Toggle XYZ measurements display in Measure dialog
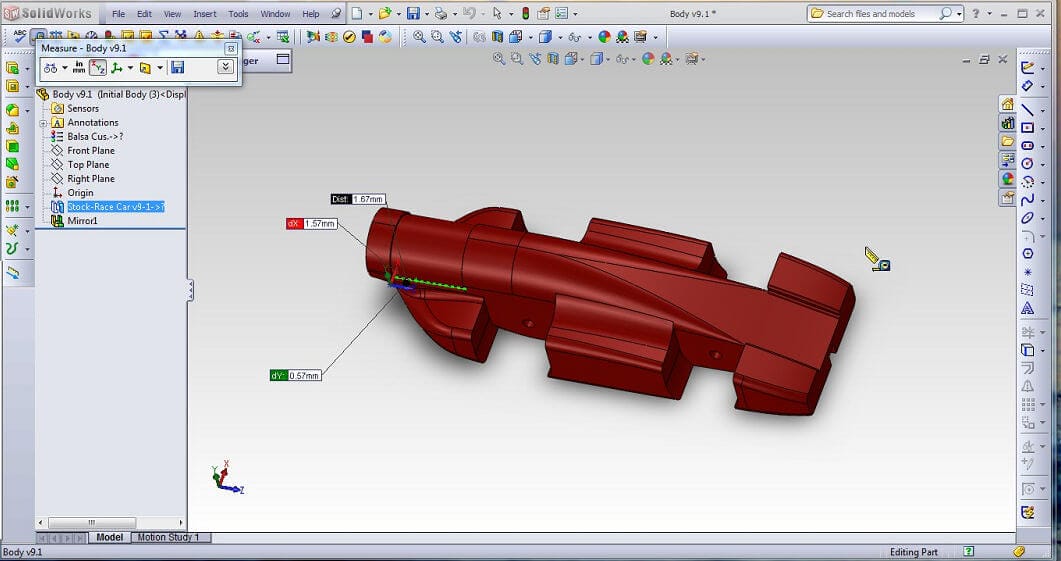The height and width of the screenshot is (561, 1061). tap(98, 67)
